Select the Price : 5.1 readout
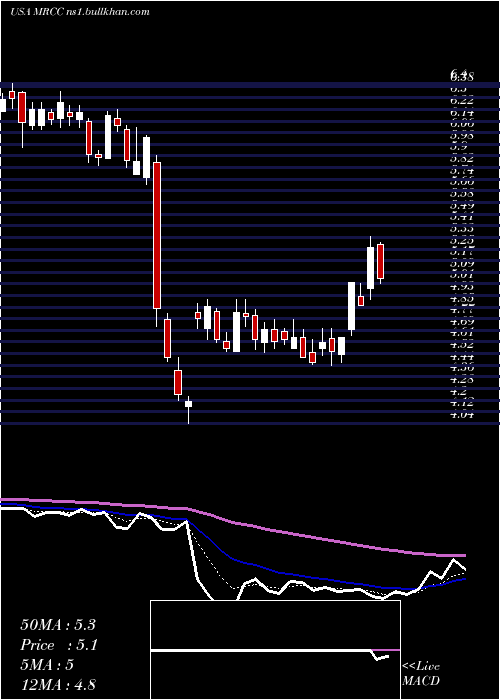Viewport: 500px width, 700px height. [x=59, y=645]
